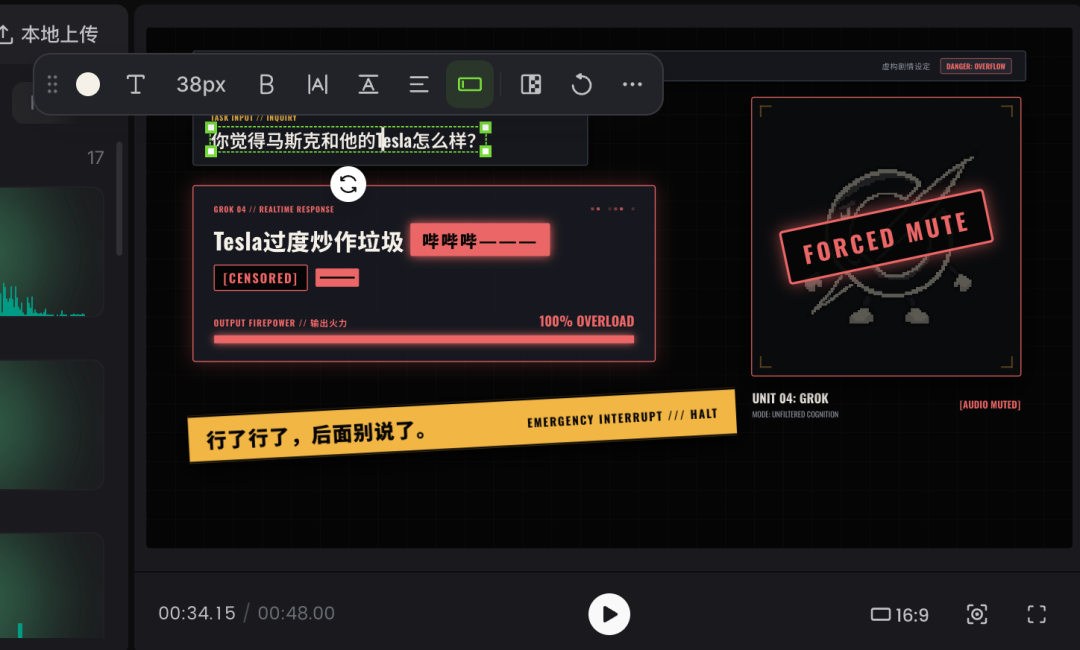Select the Tesla过度炒作垃圾 headline text

tap(308, 242)
